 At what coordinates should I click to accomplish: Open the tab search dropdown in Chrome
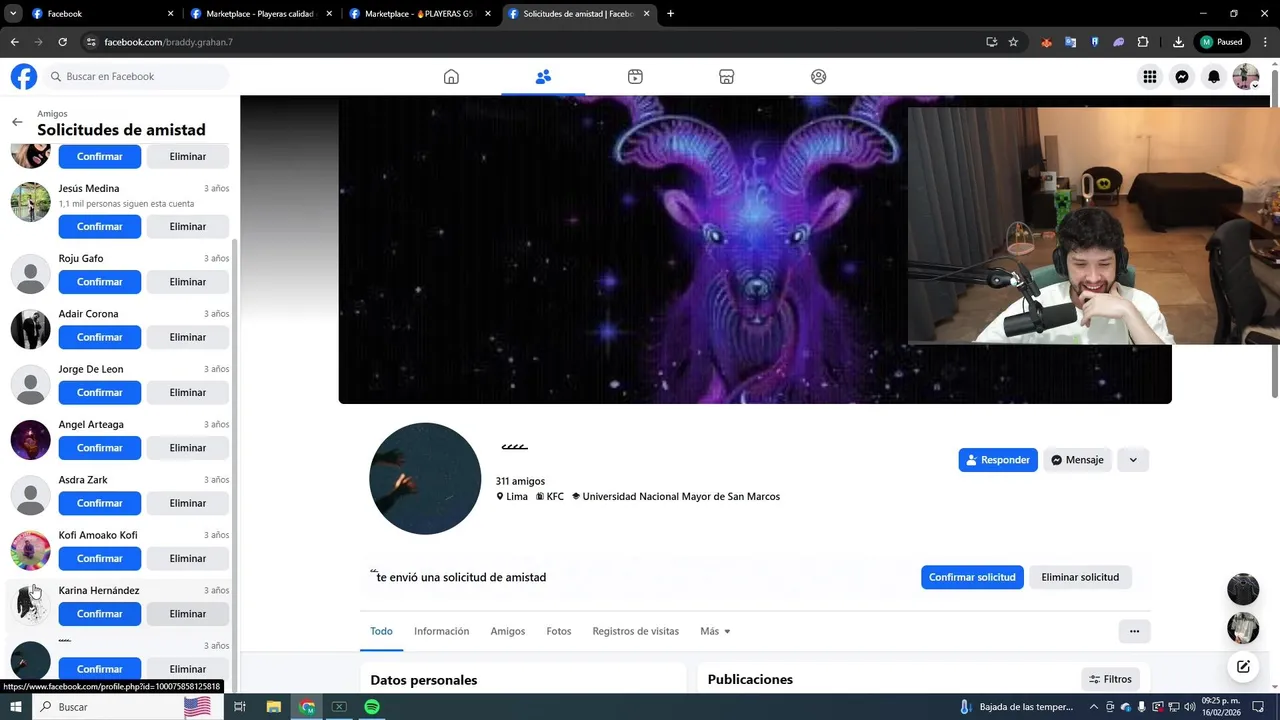click(13, 14)
